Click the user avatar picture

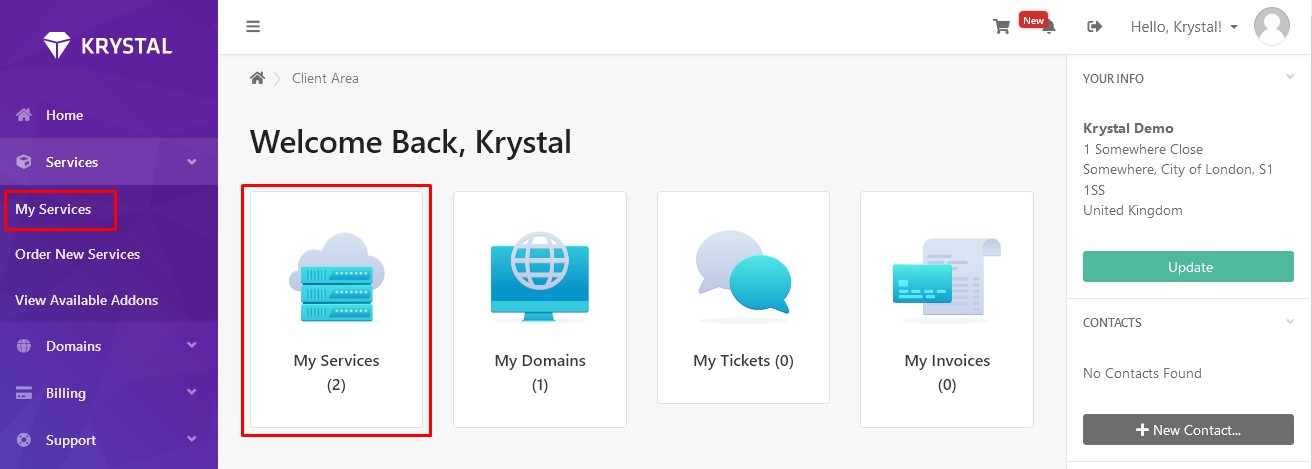pos(1272,27)
